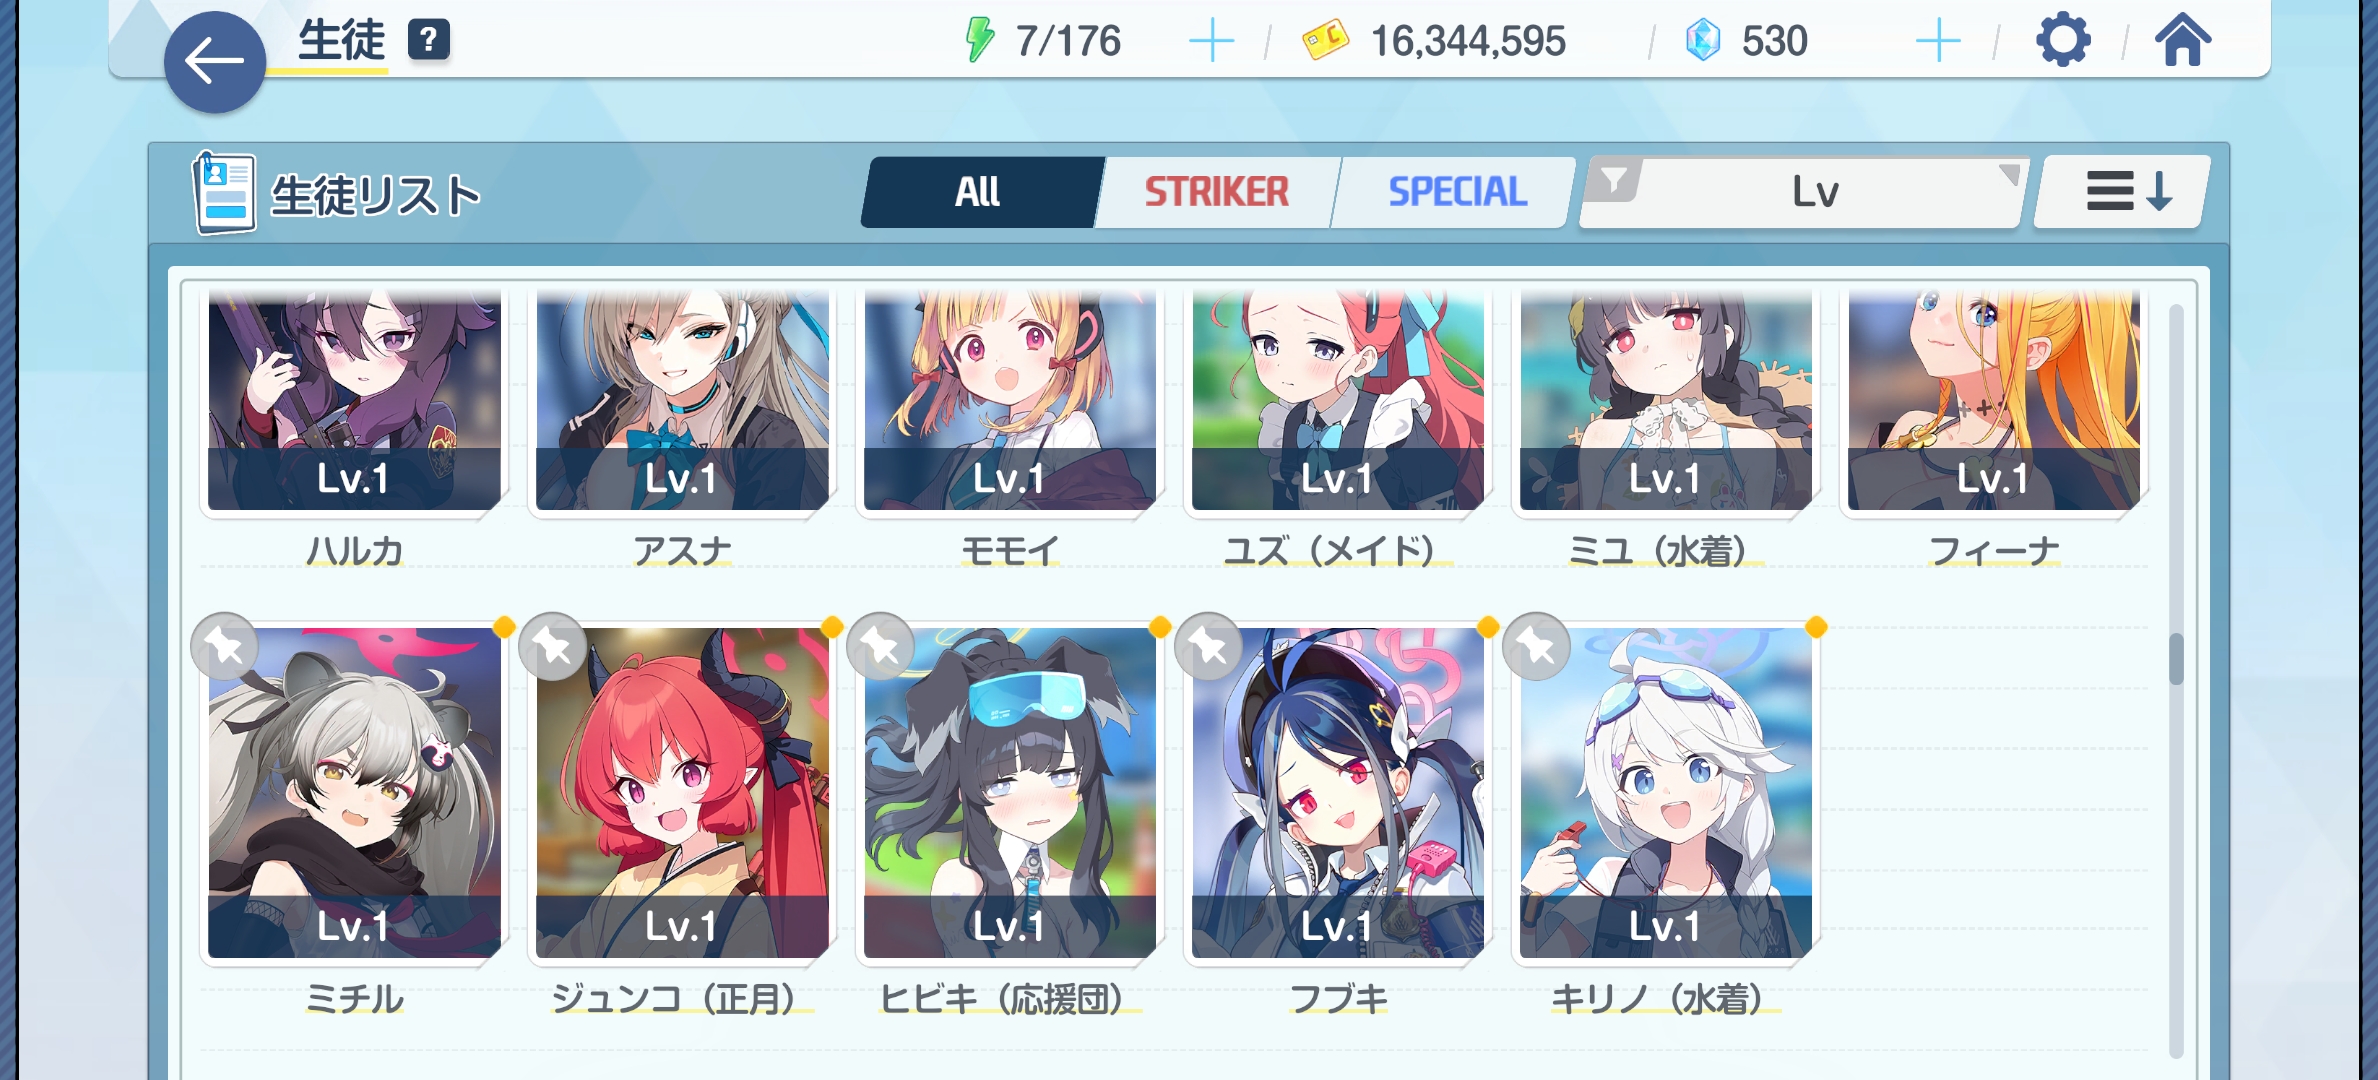Go to the home screen icon

2182,41
